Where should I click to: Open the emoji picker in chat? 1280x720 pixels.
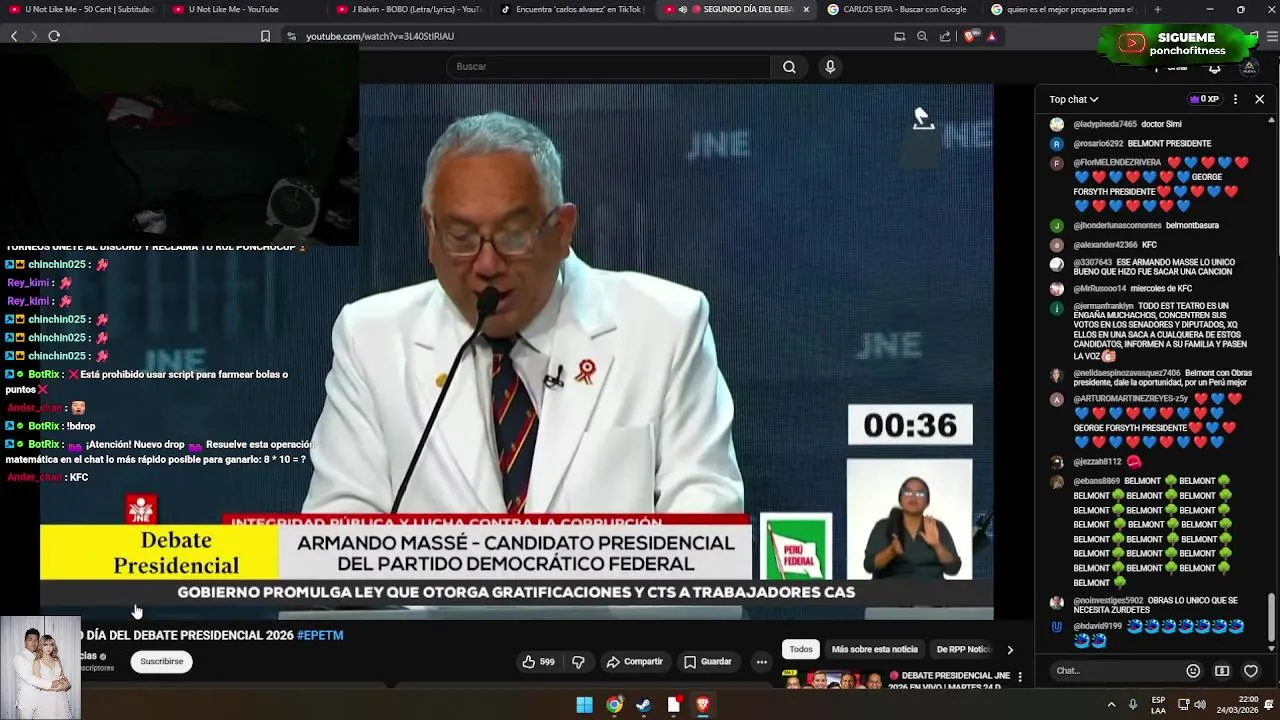[1193, 671]
